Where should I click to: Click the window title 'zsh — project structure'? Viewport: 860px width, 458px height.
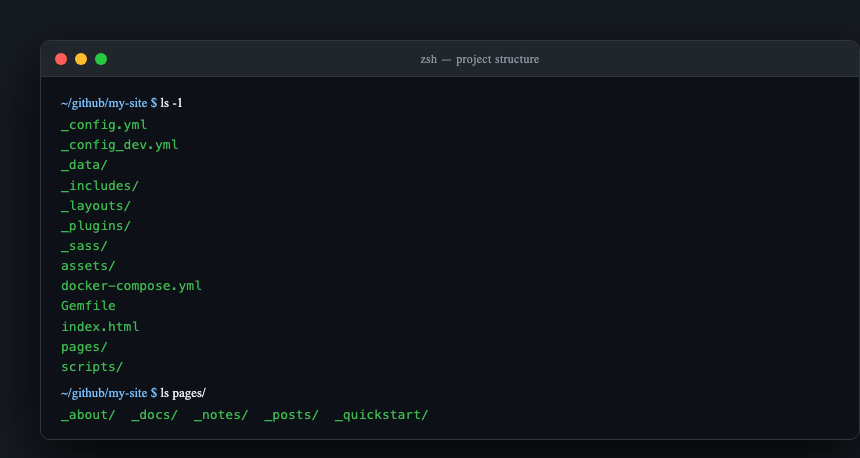pos(479,59)
